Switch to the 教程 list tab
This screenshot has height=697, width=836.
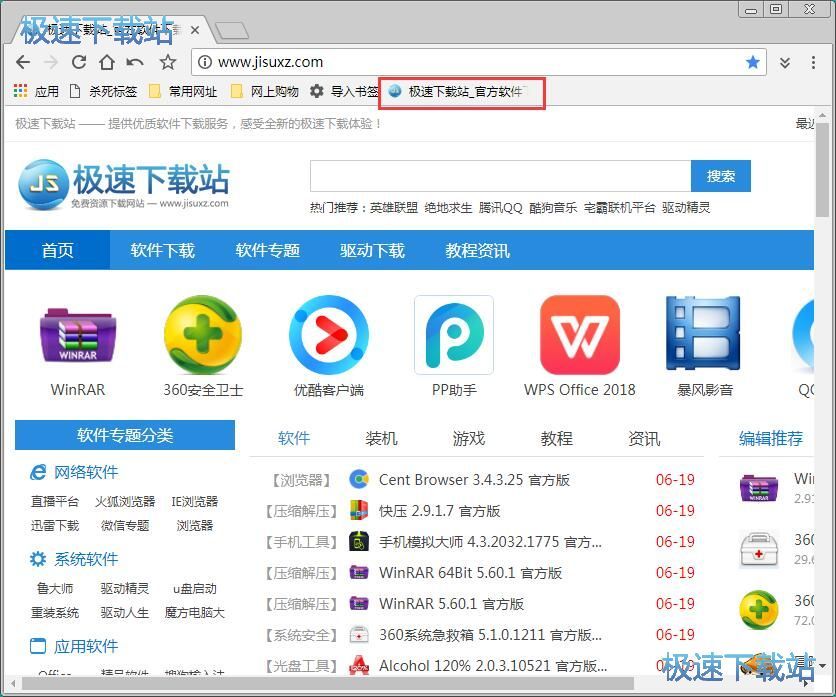pos(557,438)
